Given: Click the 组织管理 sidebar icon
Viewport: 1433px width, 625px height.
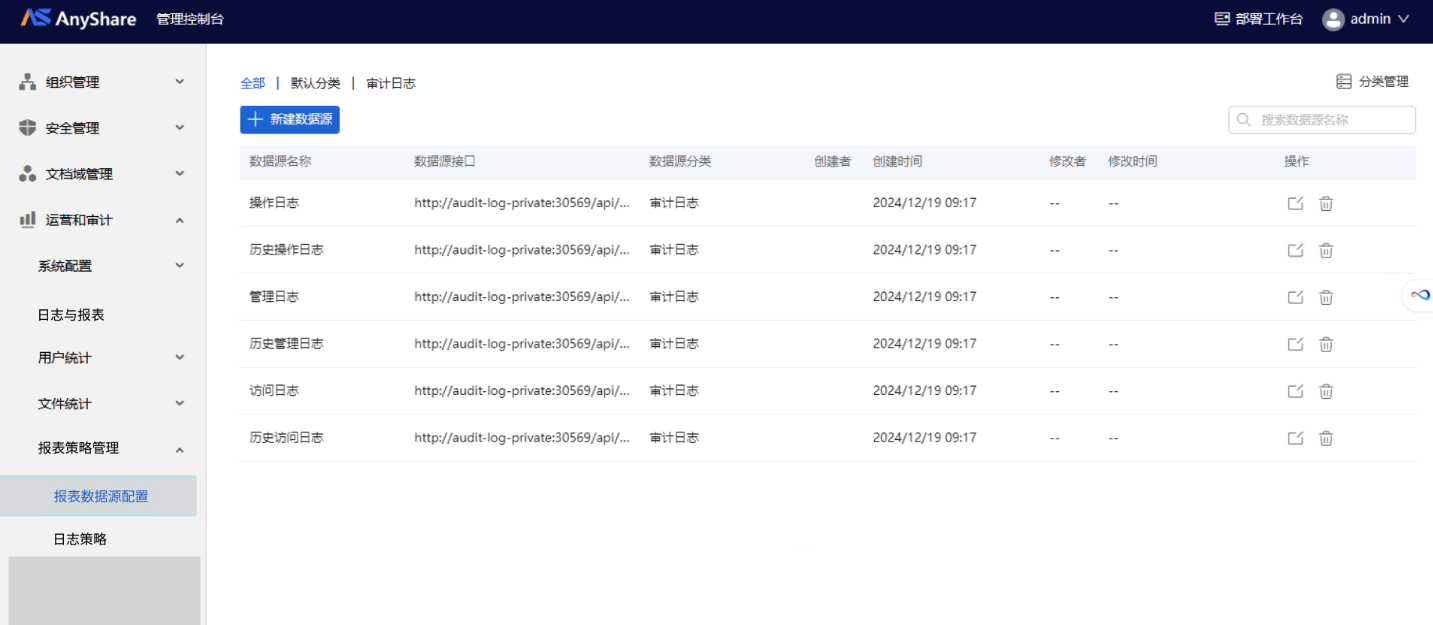Looking at the screenshot, I should point(28,82).
